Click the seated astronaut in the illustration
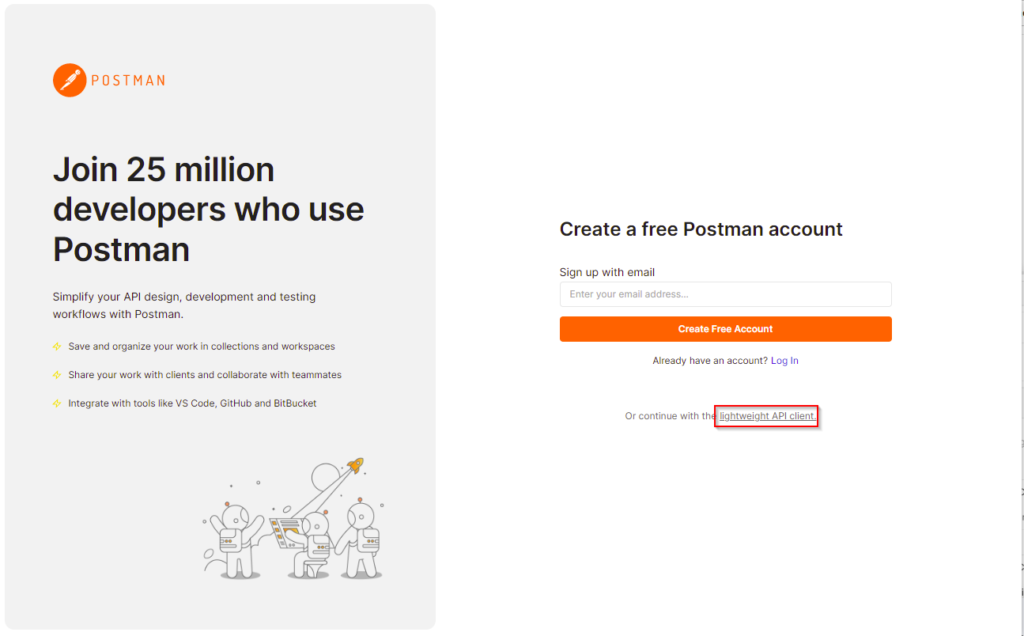 pos(315,545)
